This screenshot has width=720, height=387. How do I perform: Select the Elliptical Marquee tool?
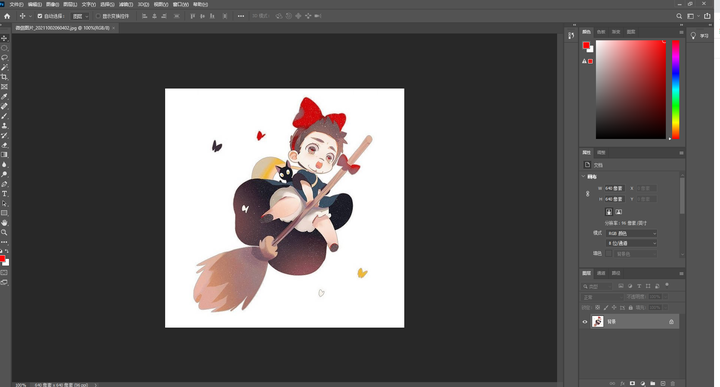pyautogui.click(x=4, y=48)
